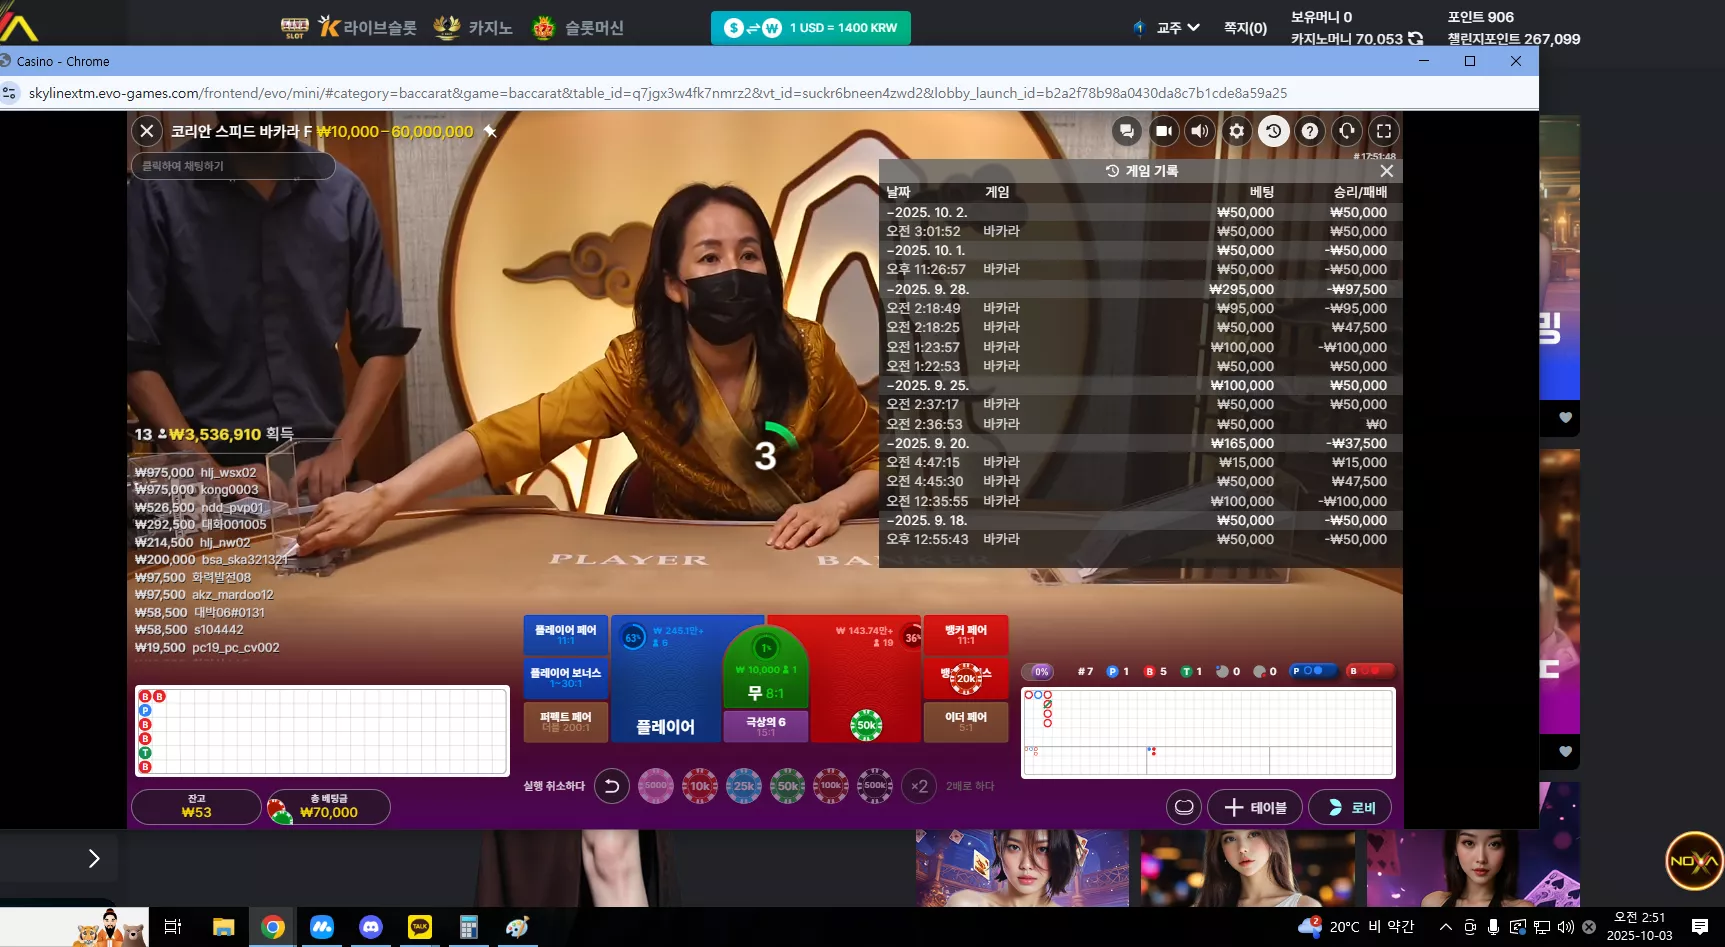
Task: Click the P player-next prediction pill
Action: click(1313, 671)
